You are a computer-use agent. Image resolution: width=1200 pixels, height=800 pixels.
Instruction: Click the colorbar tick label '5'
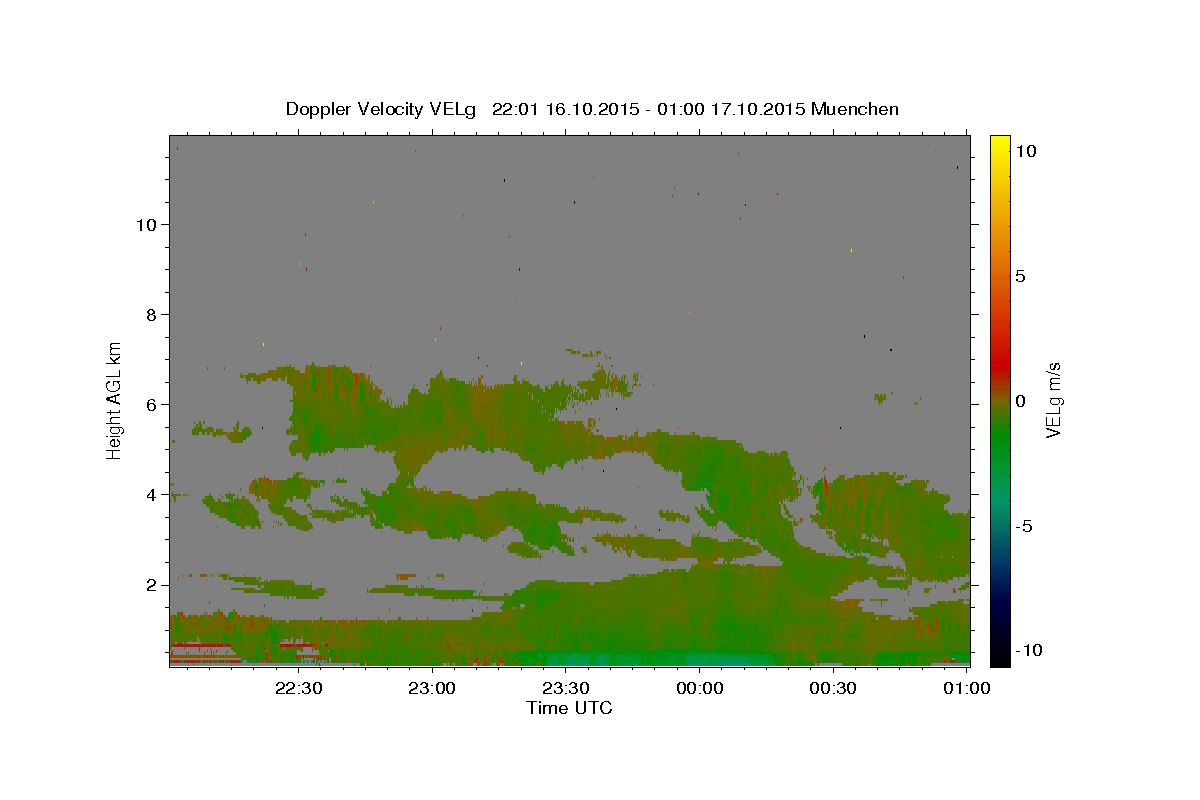pyautogui.click(x=1020, y=276)
